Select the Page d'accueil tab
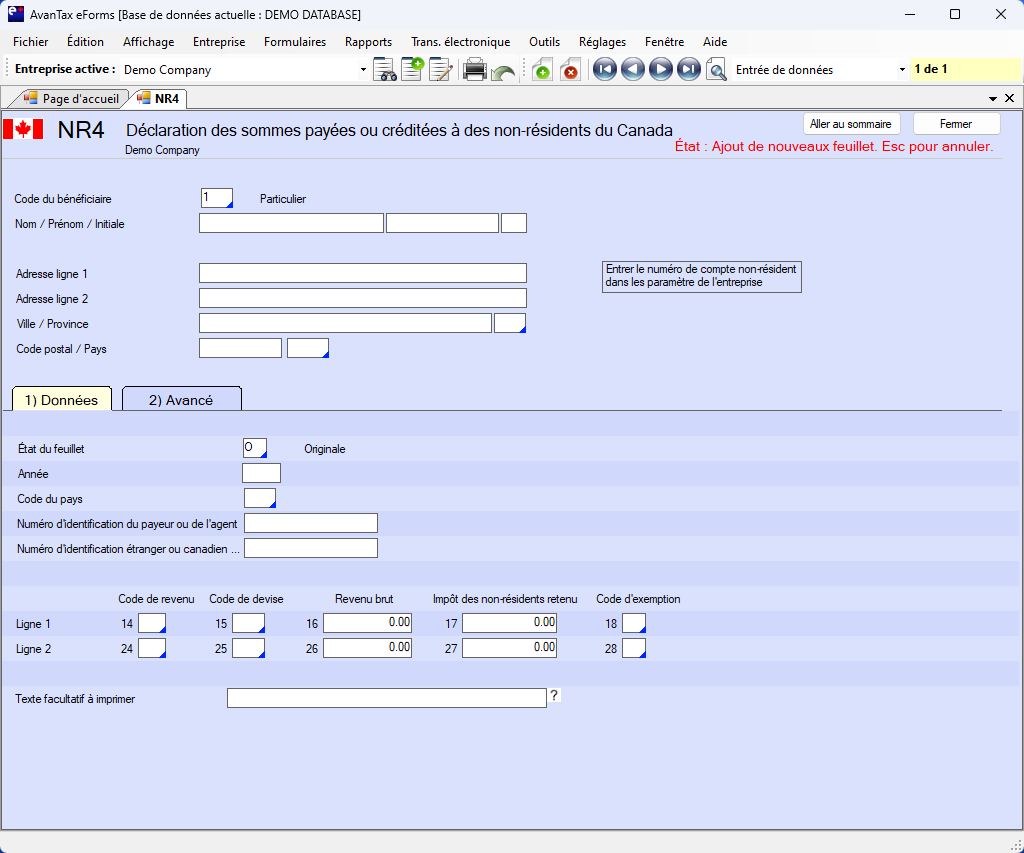 (x=72, y=99)
